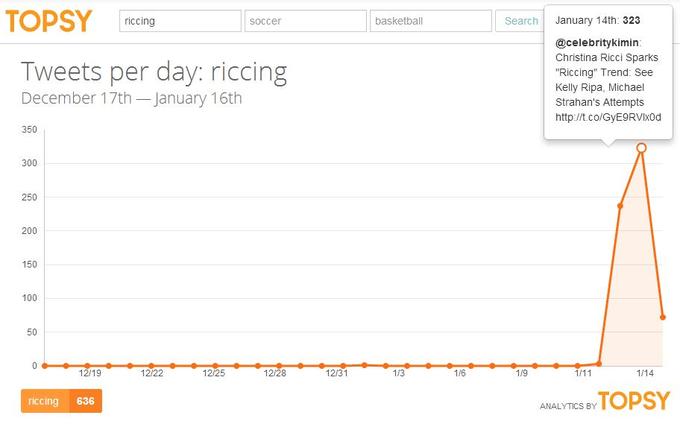
Task: Open the @celebritykimin handle in the tooltip
Action: pyautogui.click(x=597, y=42)
